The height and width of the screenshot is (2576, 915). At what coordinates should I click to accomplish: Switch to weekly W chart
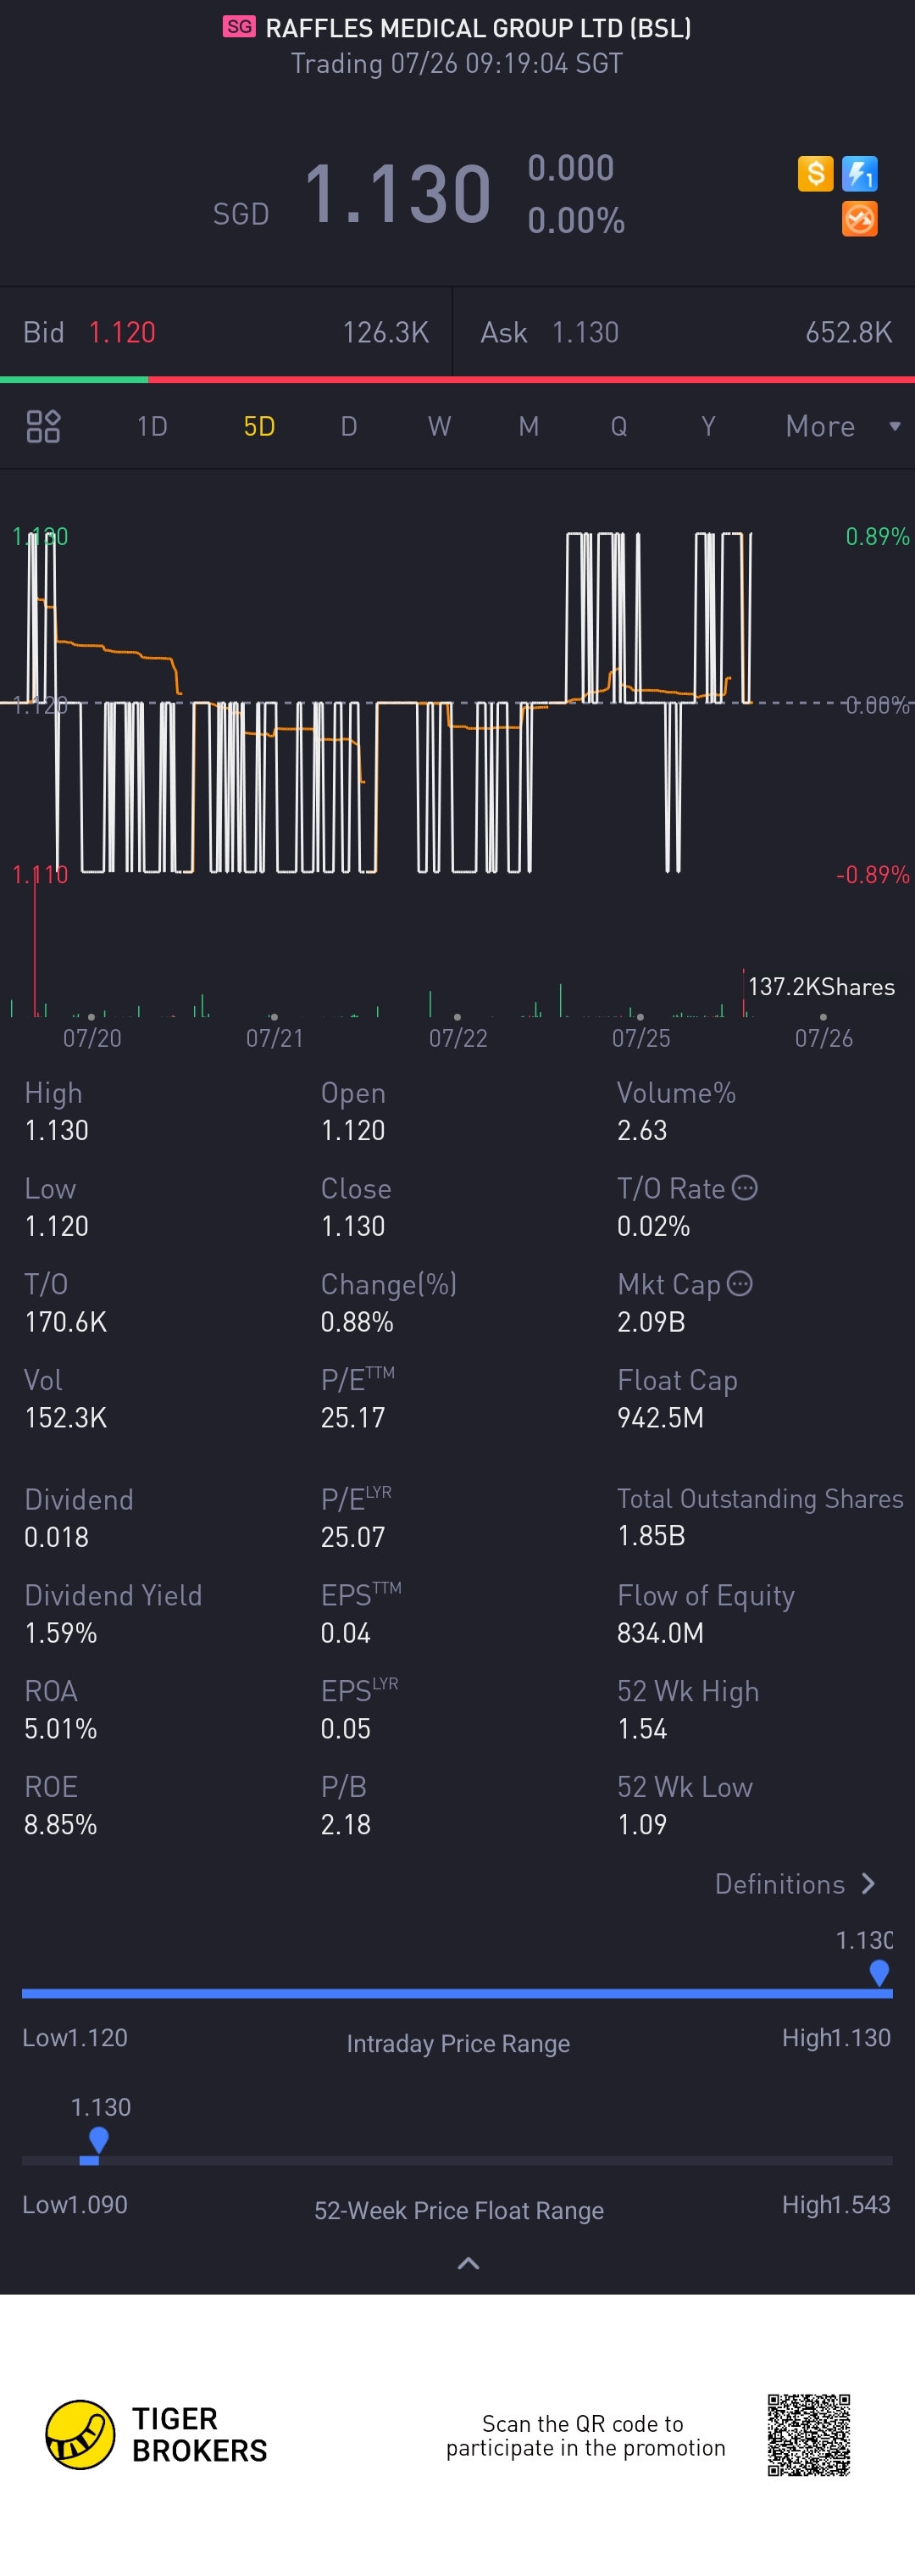pyautogui.click(x=439, y=427)
